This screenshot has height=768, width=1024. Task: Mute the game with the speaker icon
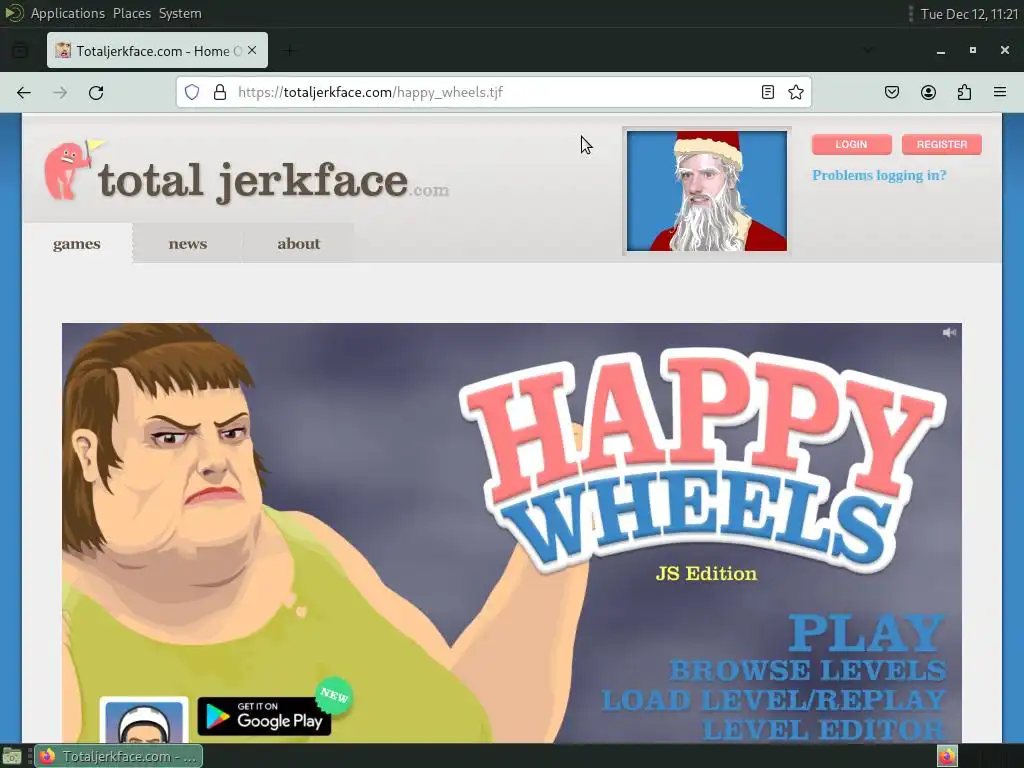950,332
